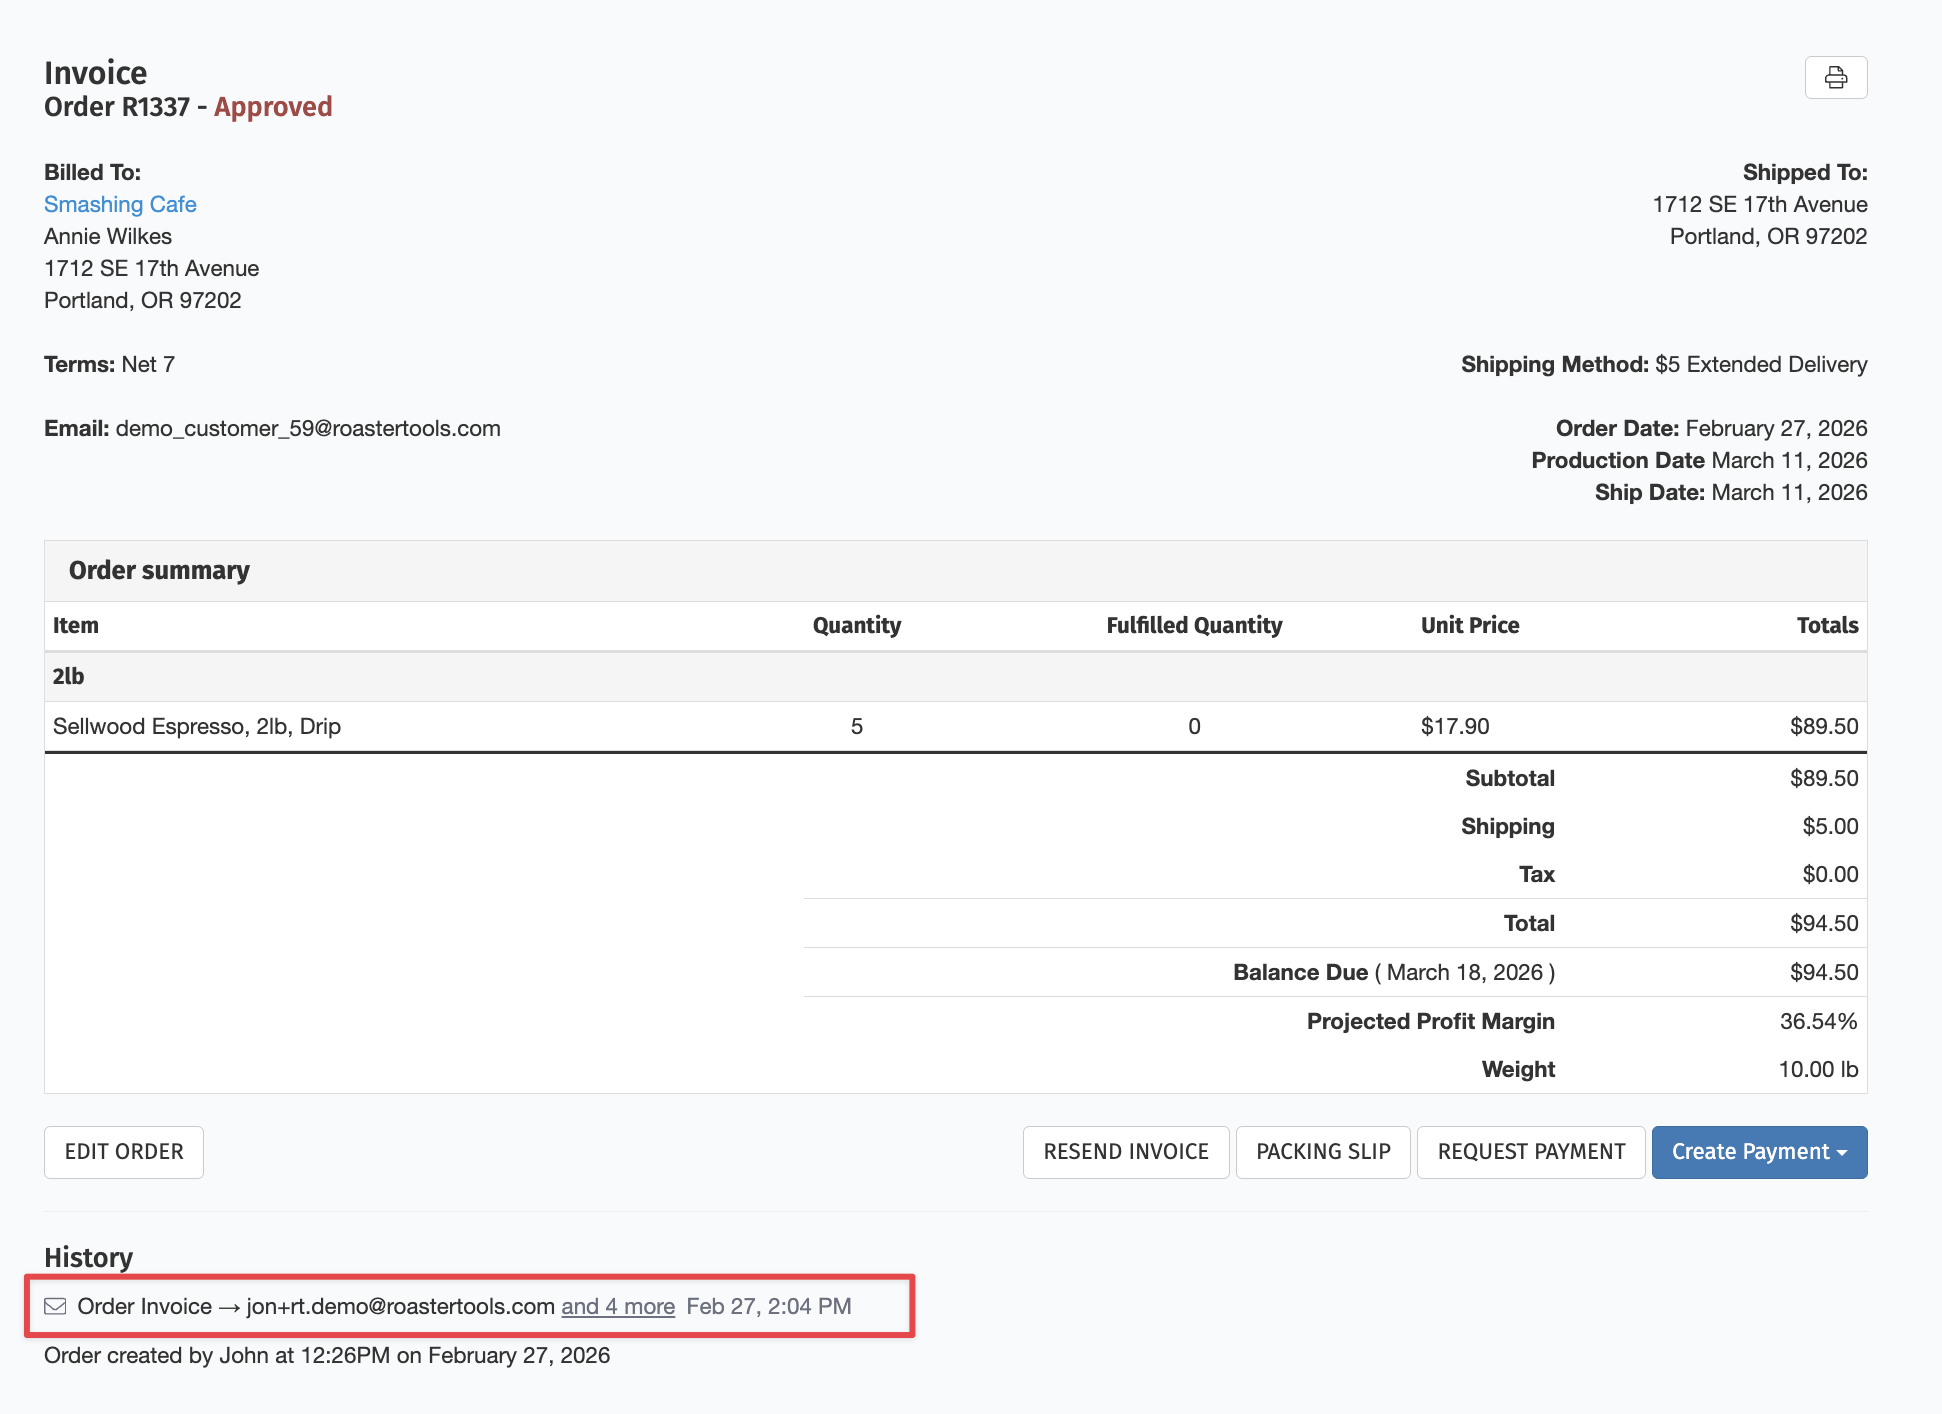The image size is (1942, 1414).
Task: Click the Projected Profit Margin value
Action: [1817, 1021]
